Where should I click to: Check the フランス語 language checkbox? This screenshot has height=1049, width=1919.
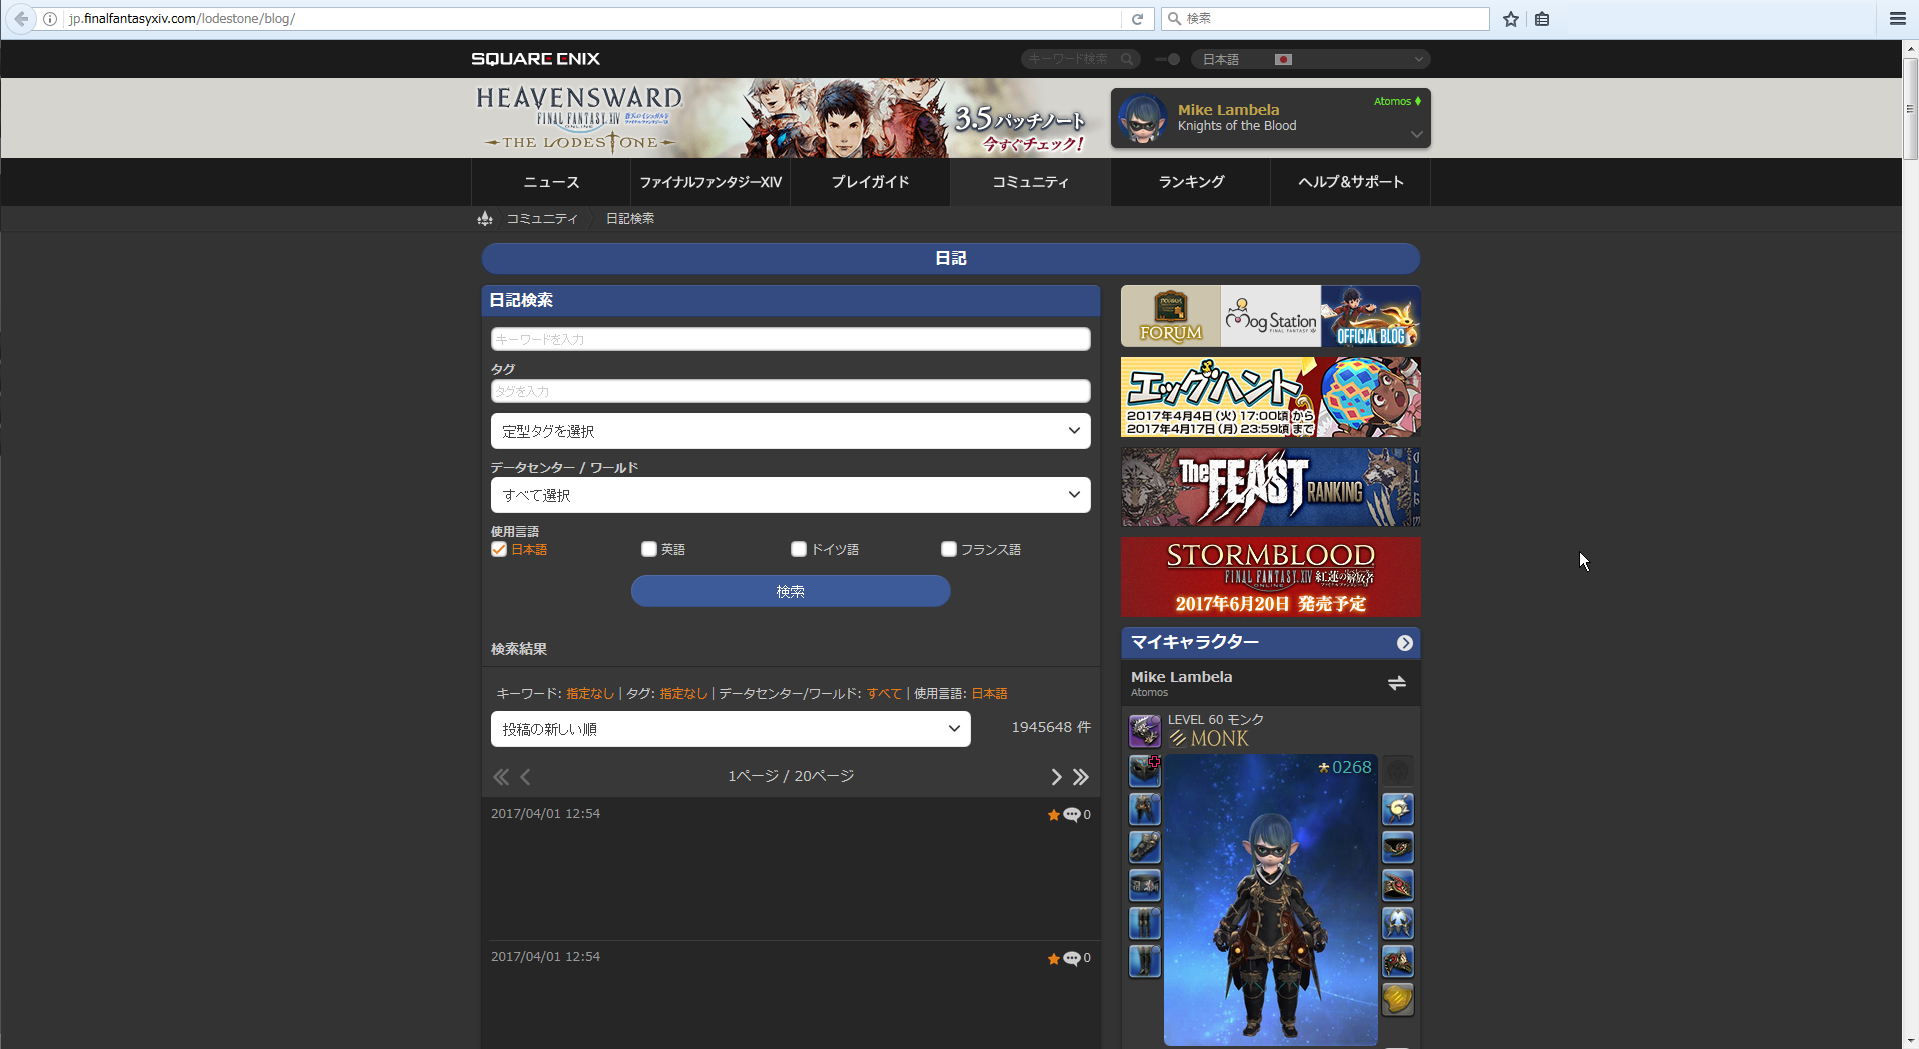[949, 549]
